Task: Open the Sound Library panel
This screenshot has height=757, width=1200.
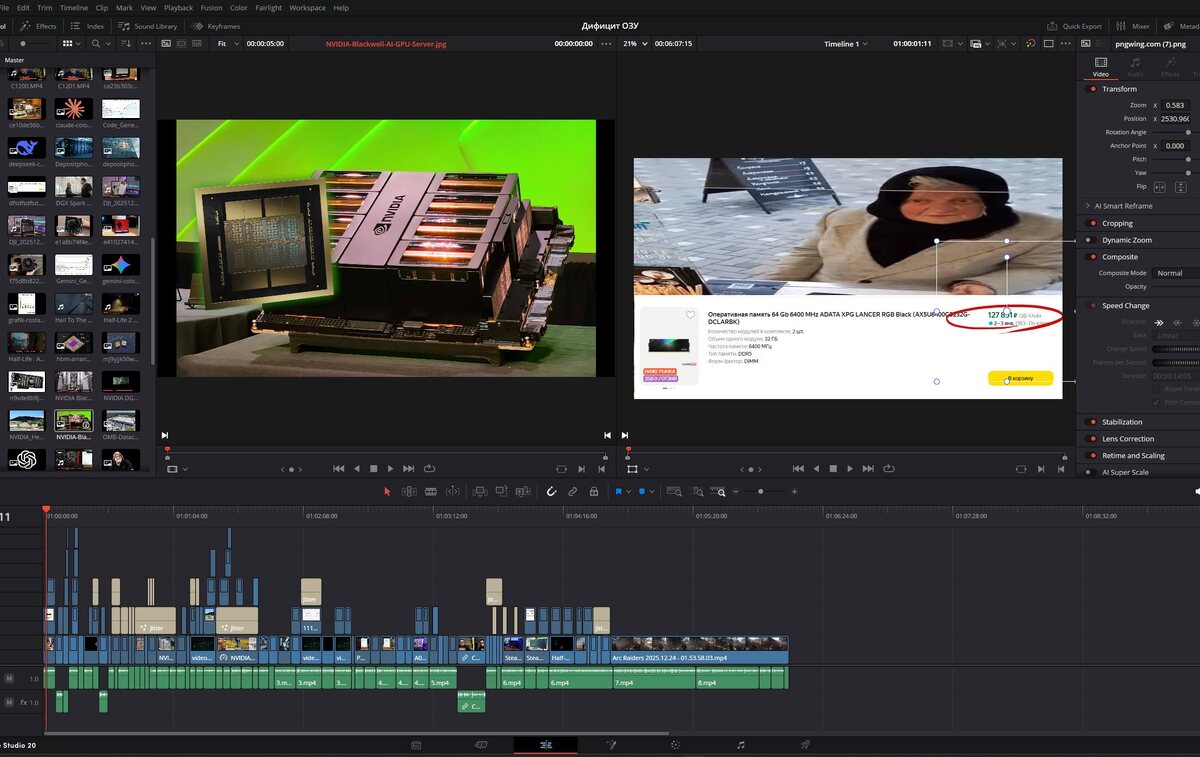Action: (x=149, y=26)
